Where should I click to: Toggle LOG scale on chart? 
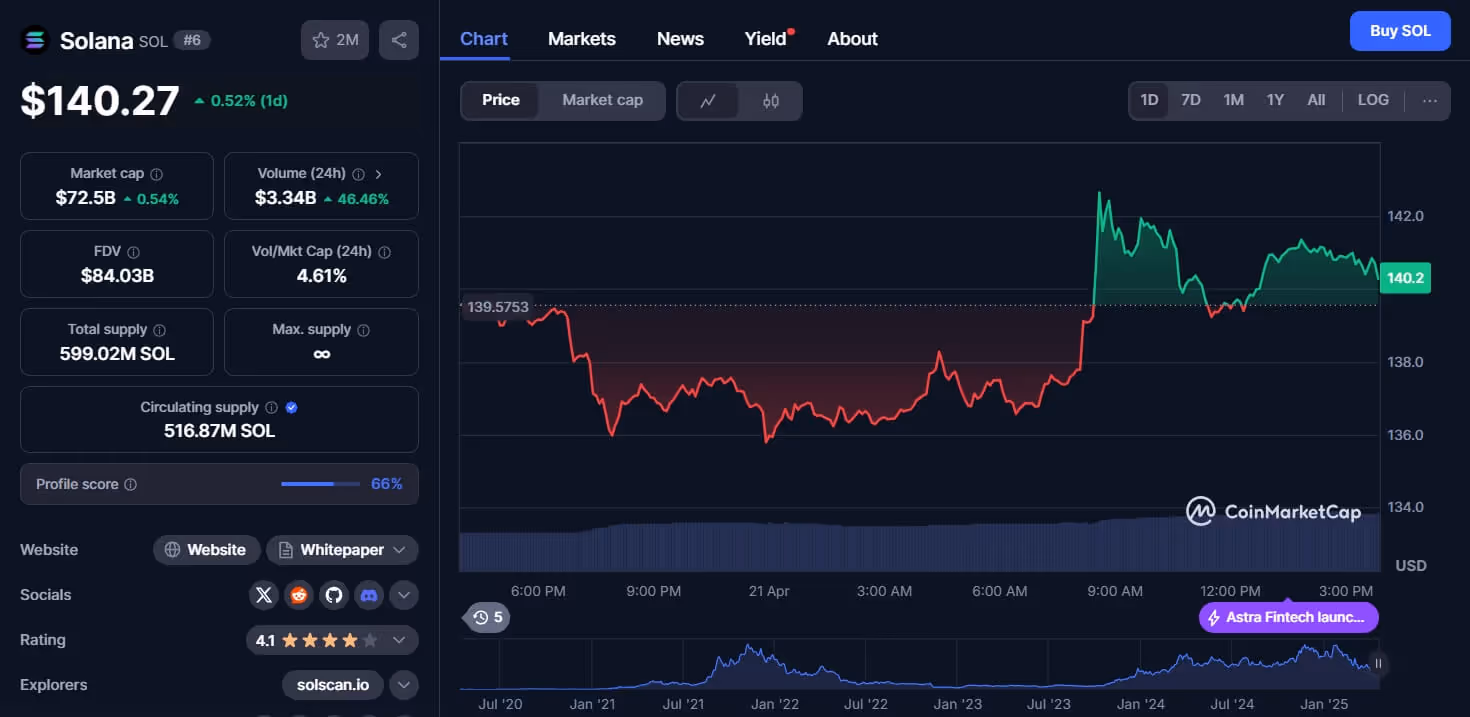pyautogui.click(x=1373, y=100)
